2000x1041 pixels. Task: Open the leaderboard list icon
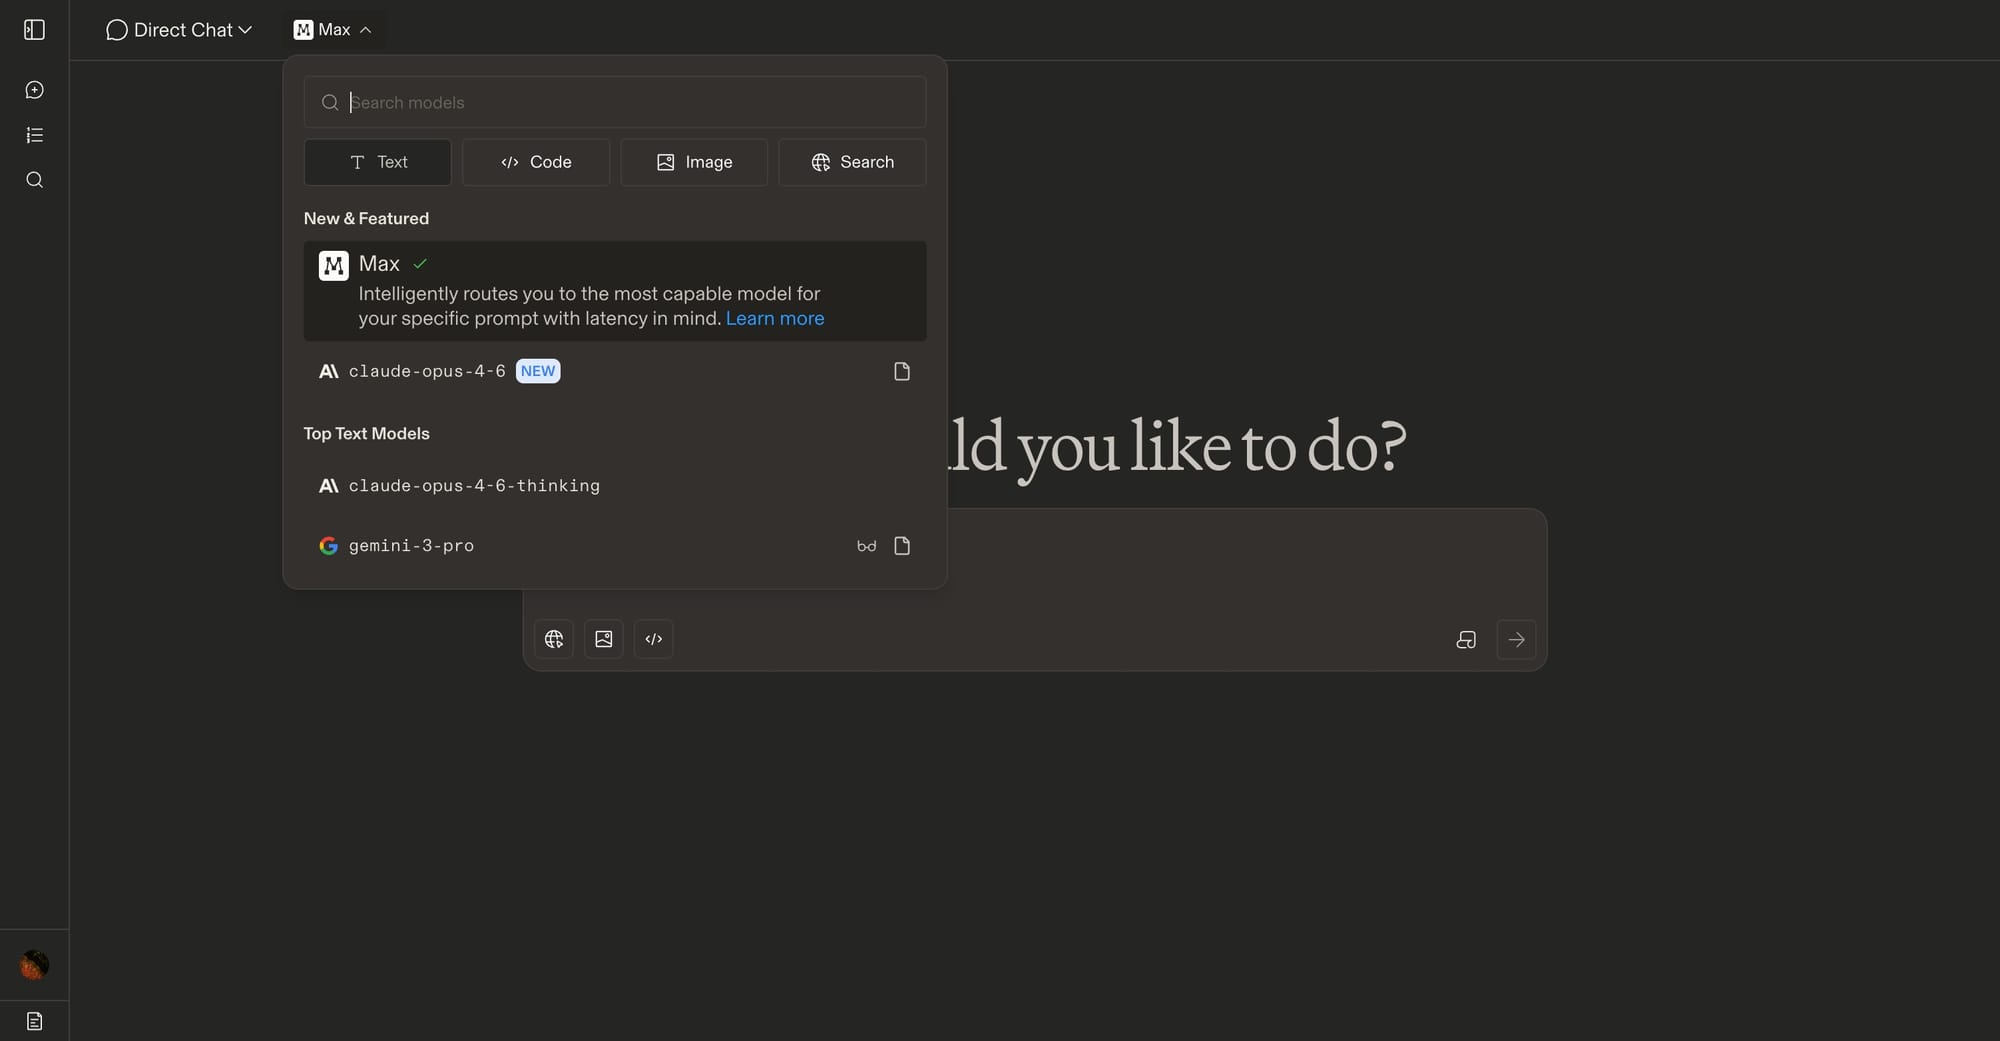point(34,135)
